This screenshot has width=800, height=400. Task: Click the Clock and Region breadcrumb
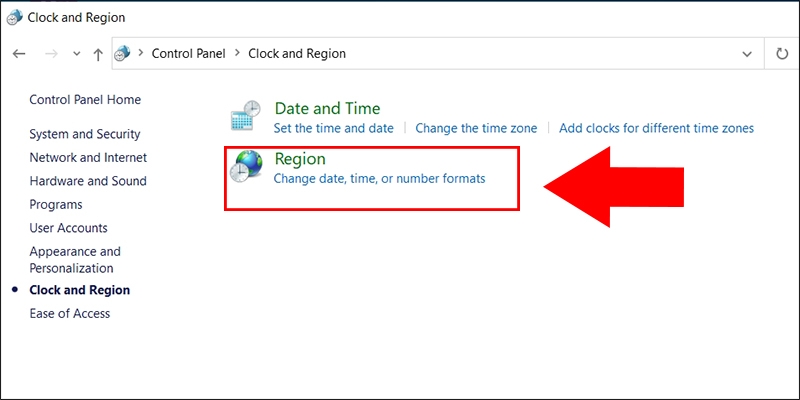point(297,54)
